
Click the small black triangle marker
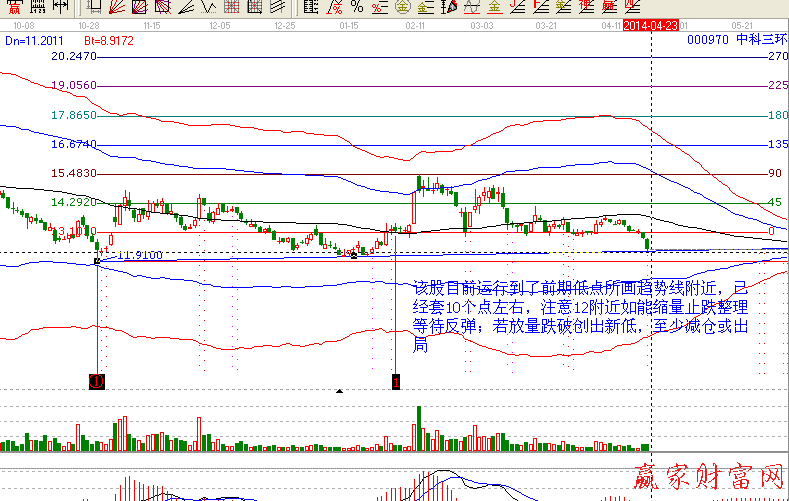[340, 392]
